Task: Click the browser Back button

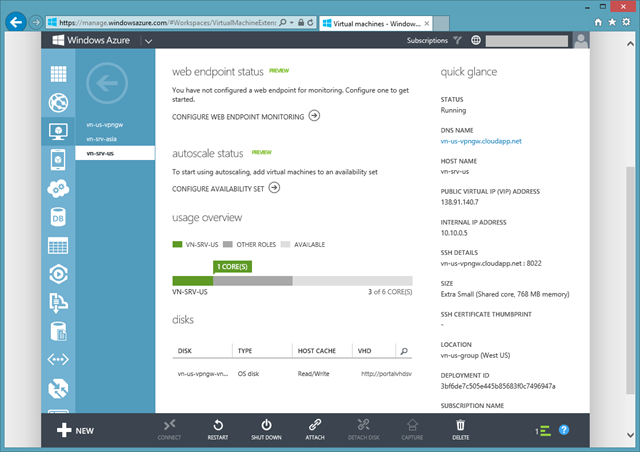Action: click(16, 22)
